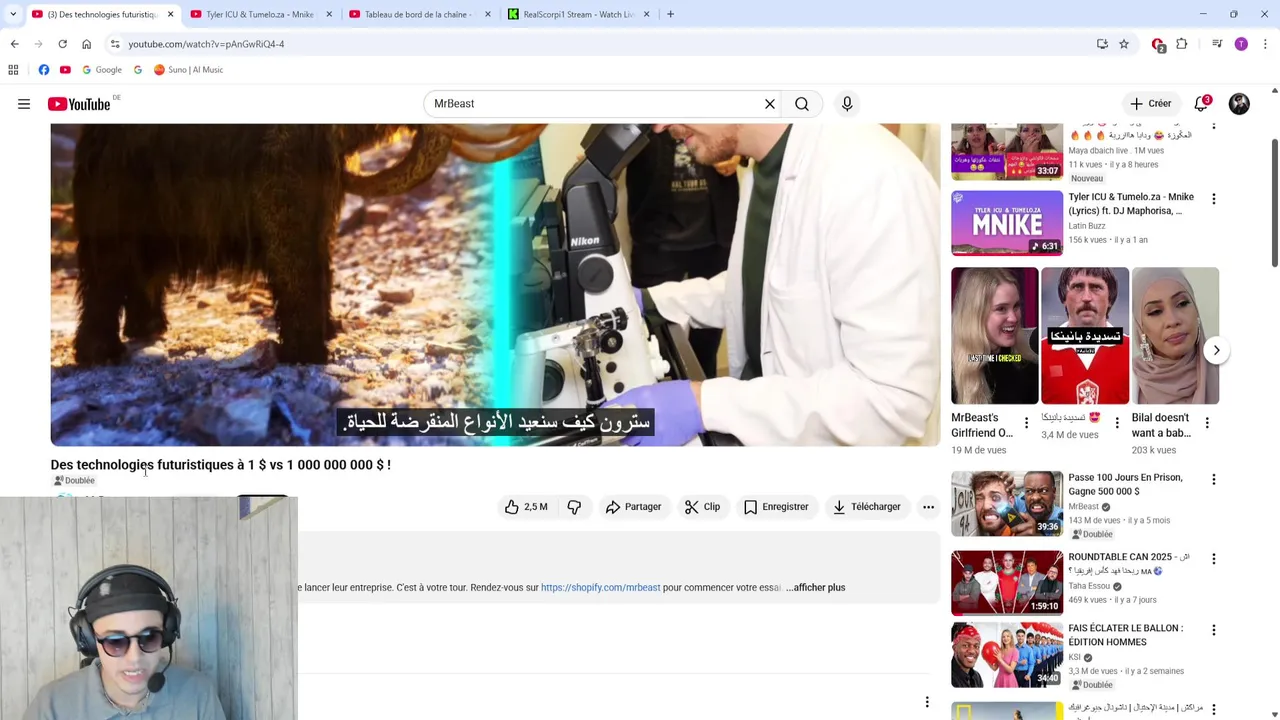Play the ROUNDTABLE CAN 2025 thumbnail
The width and height of the screenshot is (1280, 720).
tap(1007, 582)
